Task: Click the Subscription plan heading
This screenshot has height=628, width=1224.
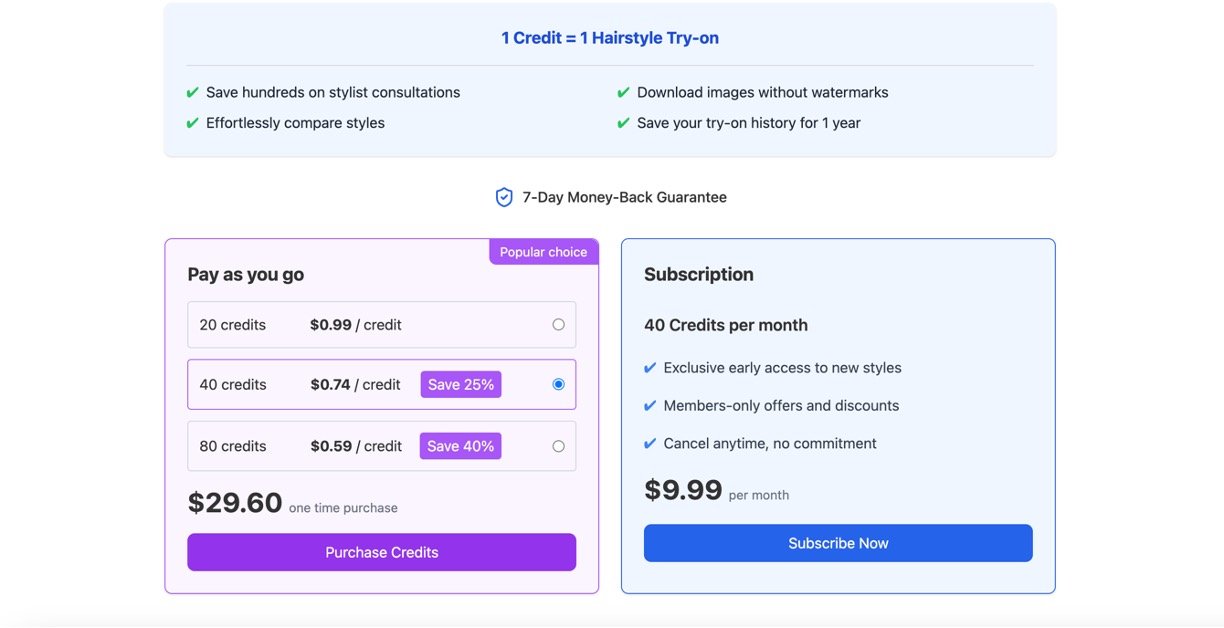Action: click(699, 274)
